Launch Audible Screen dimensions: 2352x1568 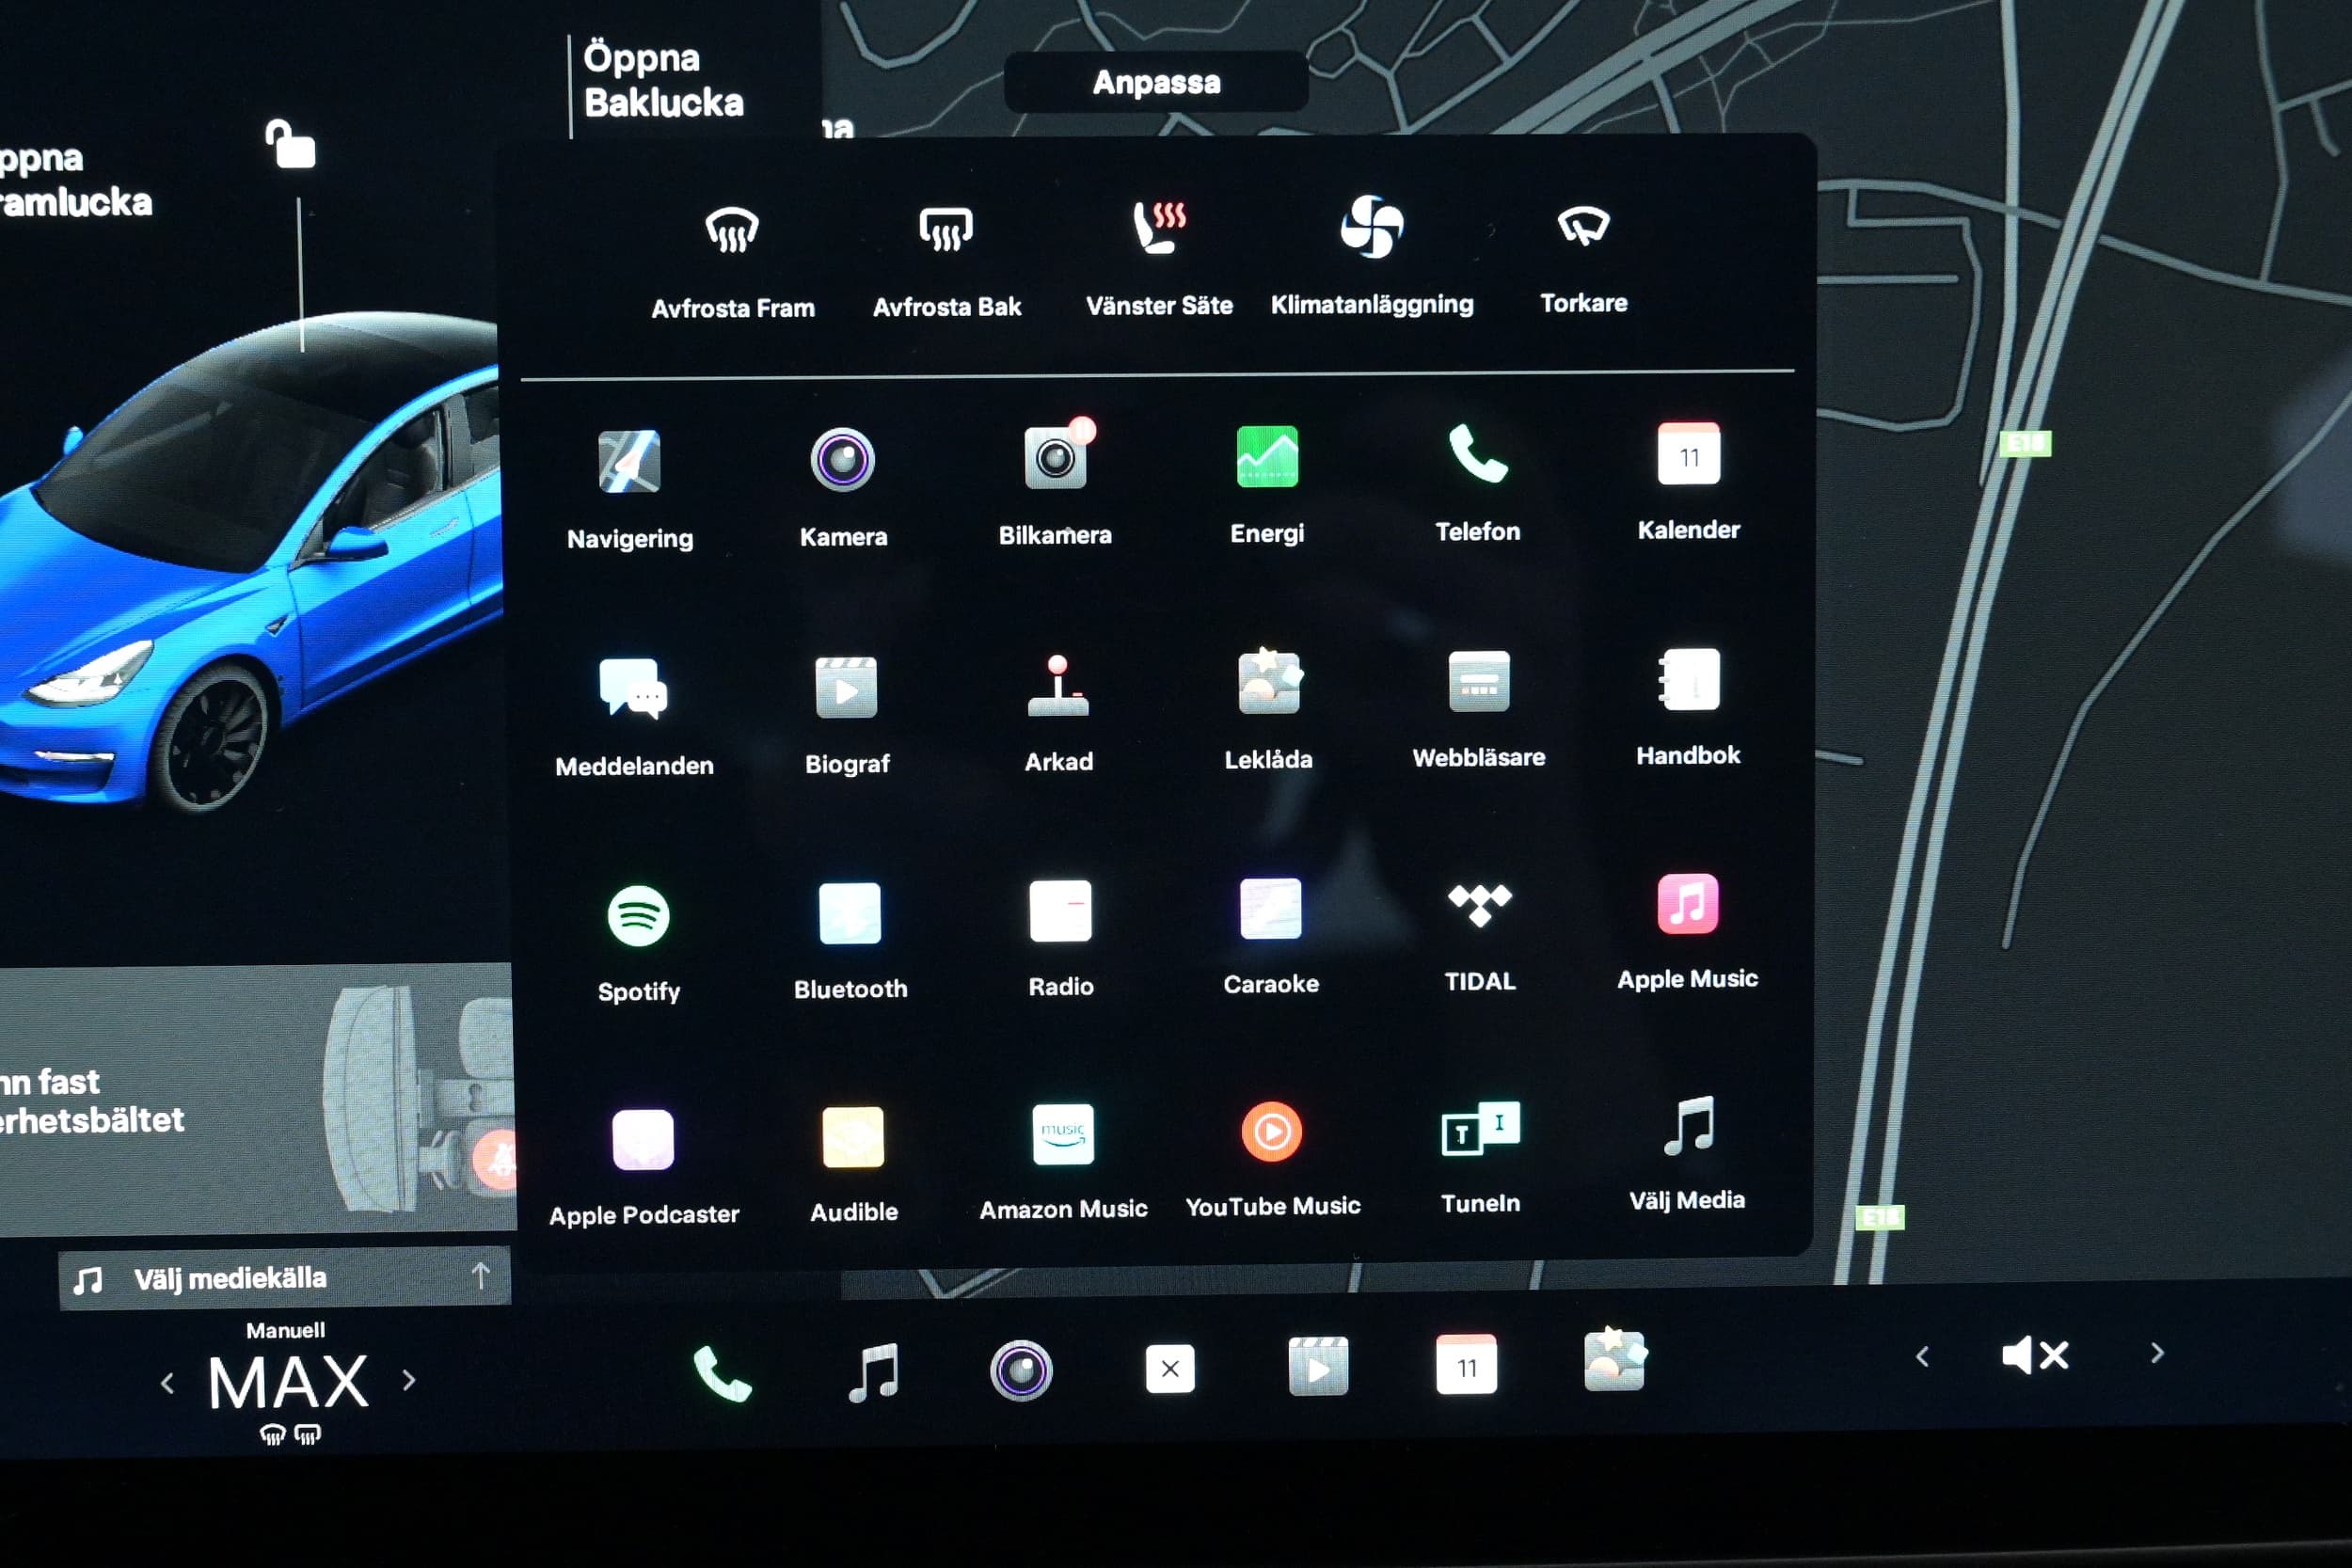(x=853, y=1165)
